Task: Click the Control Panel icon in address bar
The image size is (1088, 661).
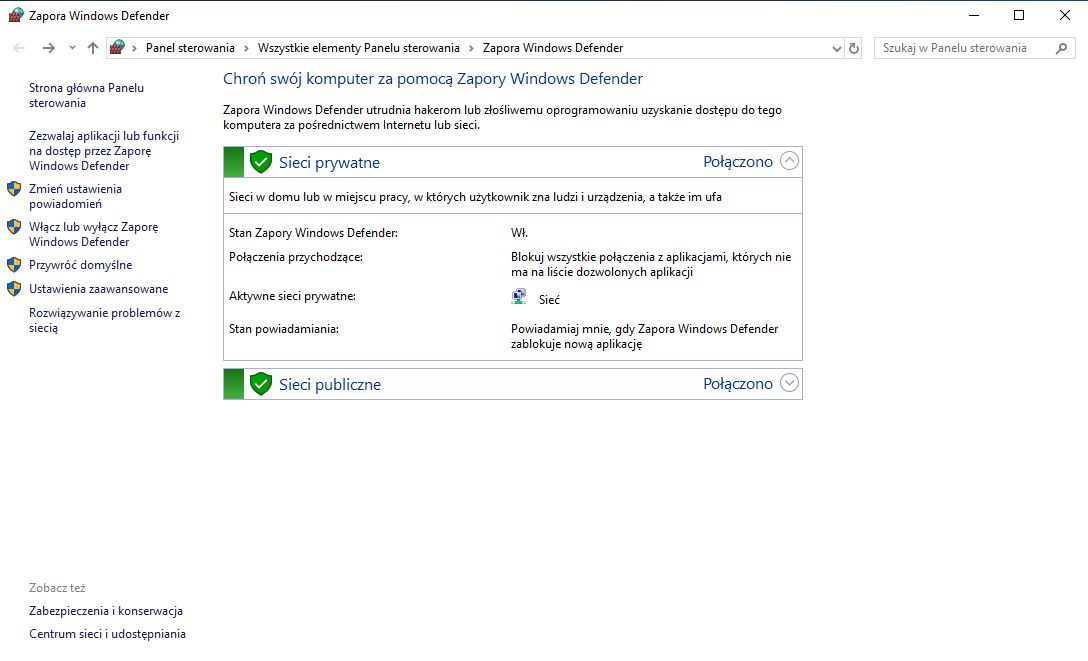Action: (x=117, y=47)
